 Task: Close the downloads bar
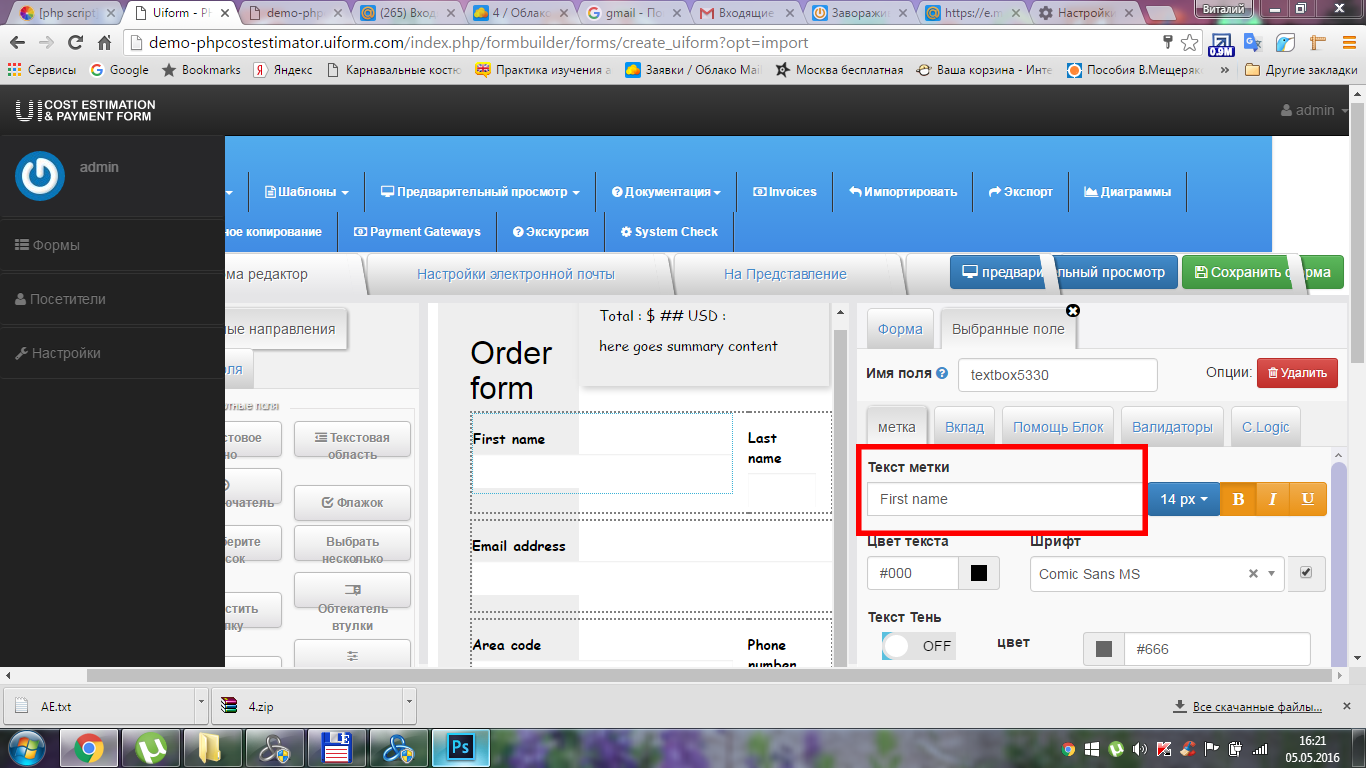1346,706
